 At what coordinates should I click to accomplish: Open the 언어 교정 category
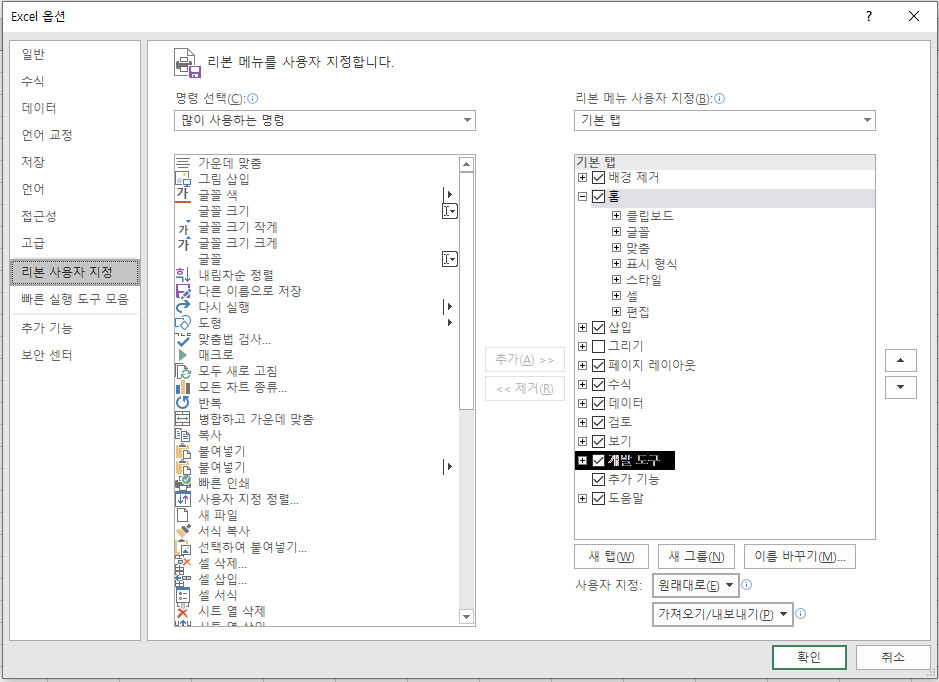click(x=75, y=135)
